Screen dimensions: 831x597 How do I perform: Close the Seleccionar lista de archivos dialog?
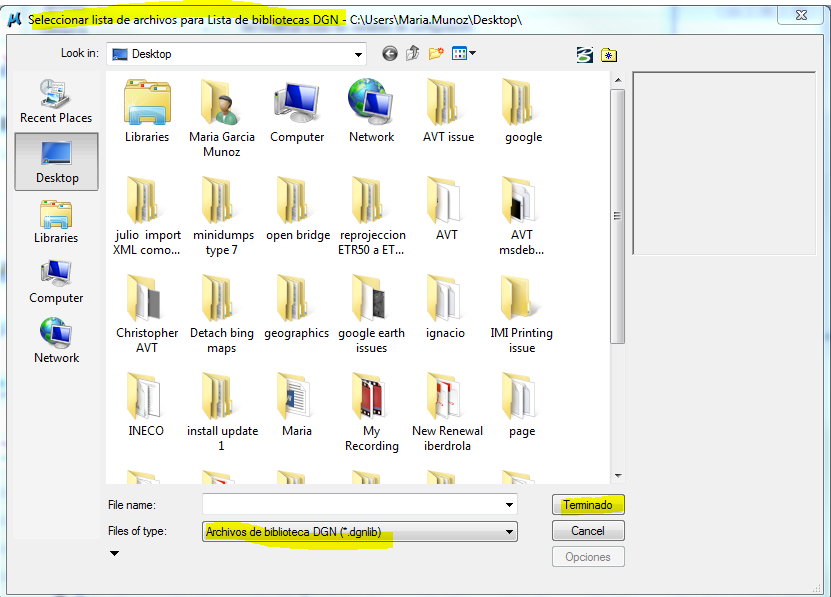tap(801, 15)
